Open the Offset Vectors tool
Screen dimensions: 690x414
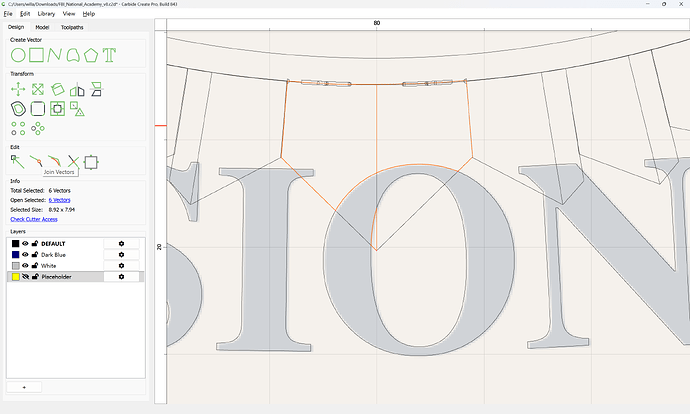coord(18,109)
